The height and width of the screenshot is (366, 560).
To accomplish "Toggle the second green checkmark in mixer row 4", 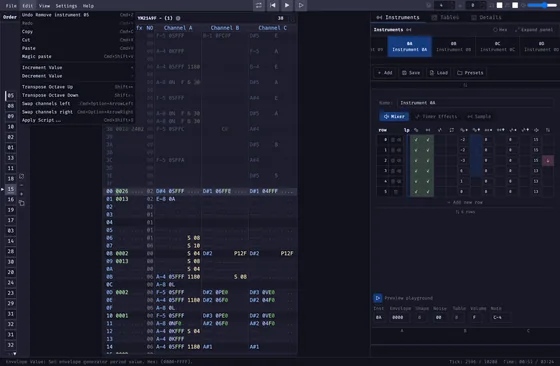I will [428, 181].
